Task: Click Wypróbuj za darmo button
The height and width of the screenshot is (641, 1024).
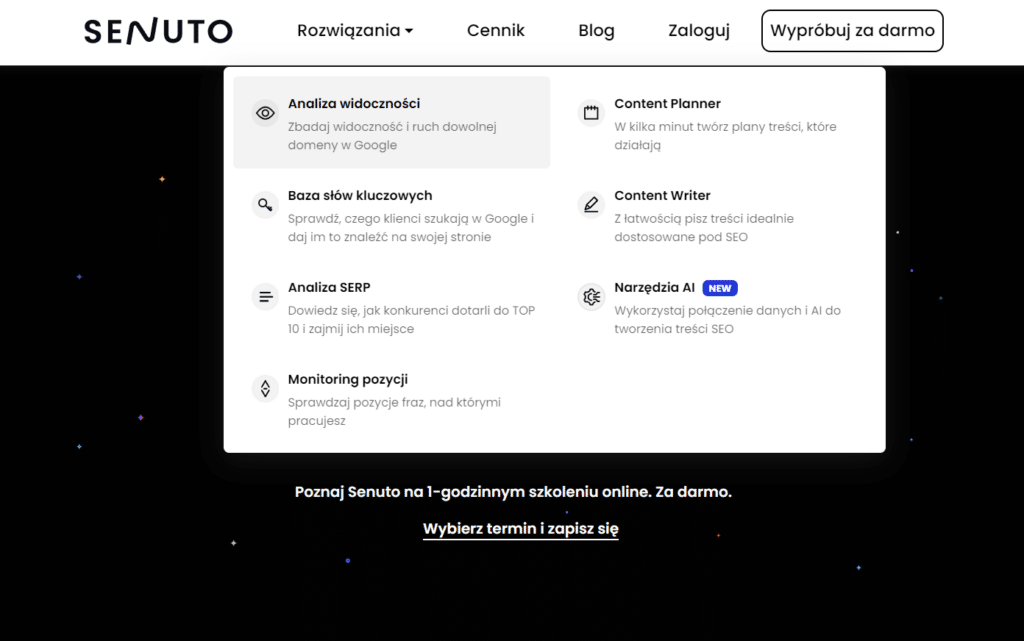Action: [x=851, y=30]
